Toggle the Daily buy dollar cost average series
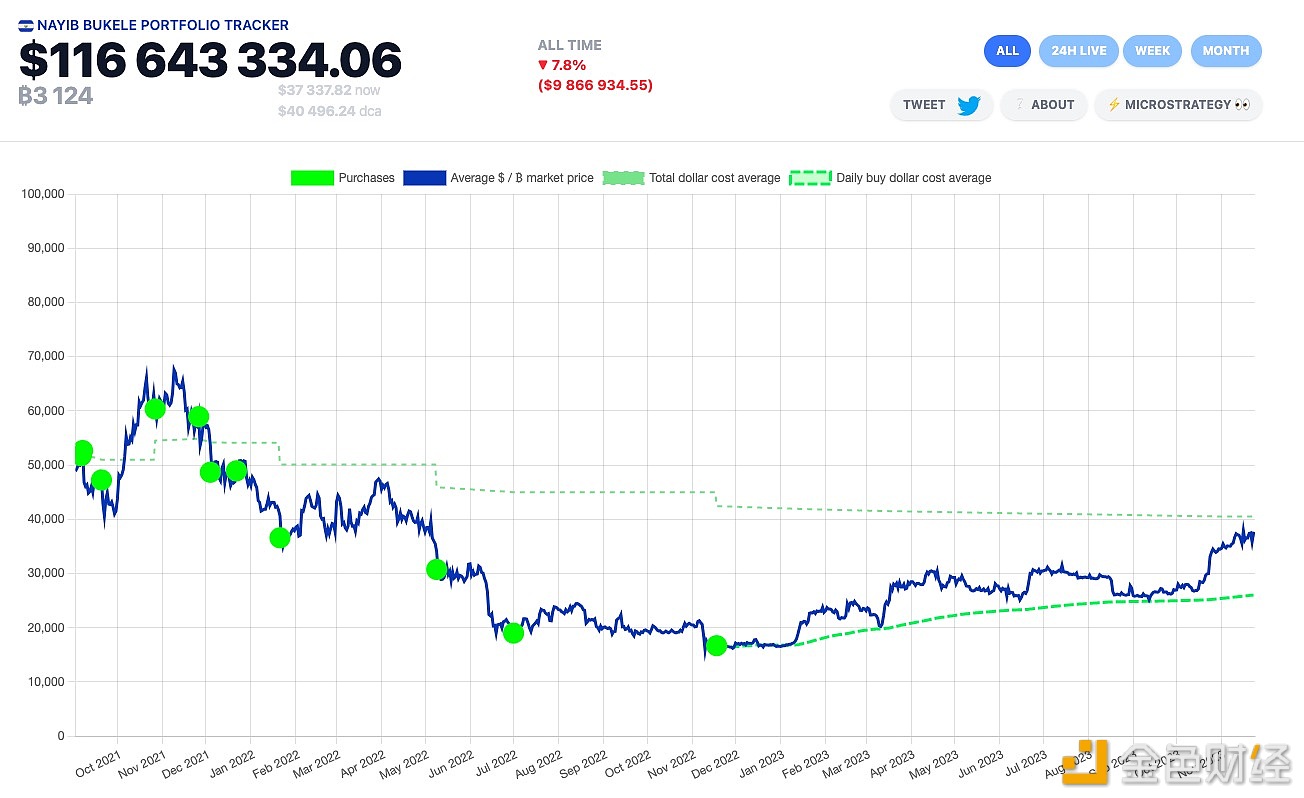 point(891,178)
